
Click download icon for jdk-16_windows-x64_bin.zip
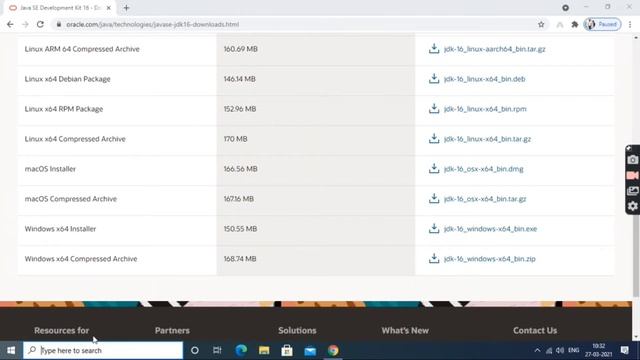point(434,258)
